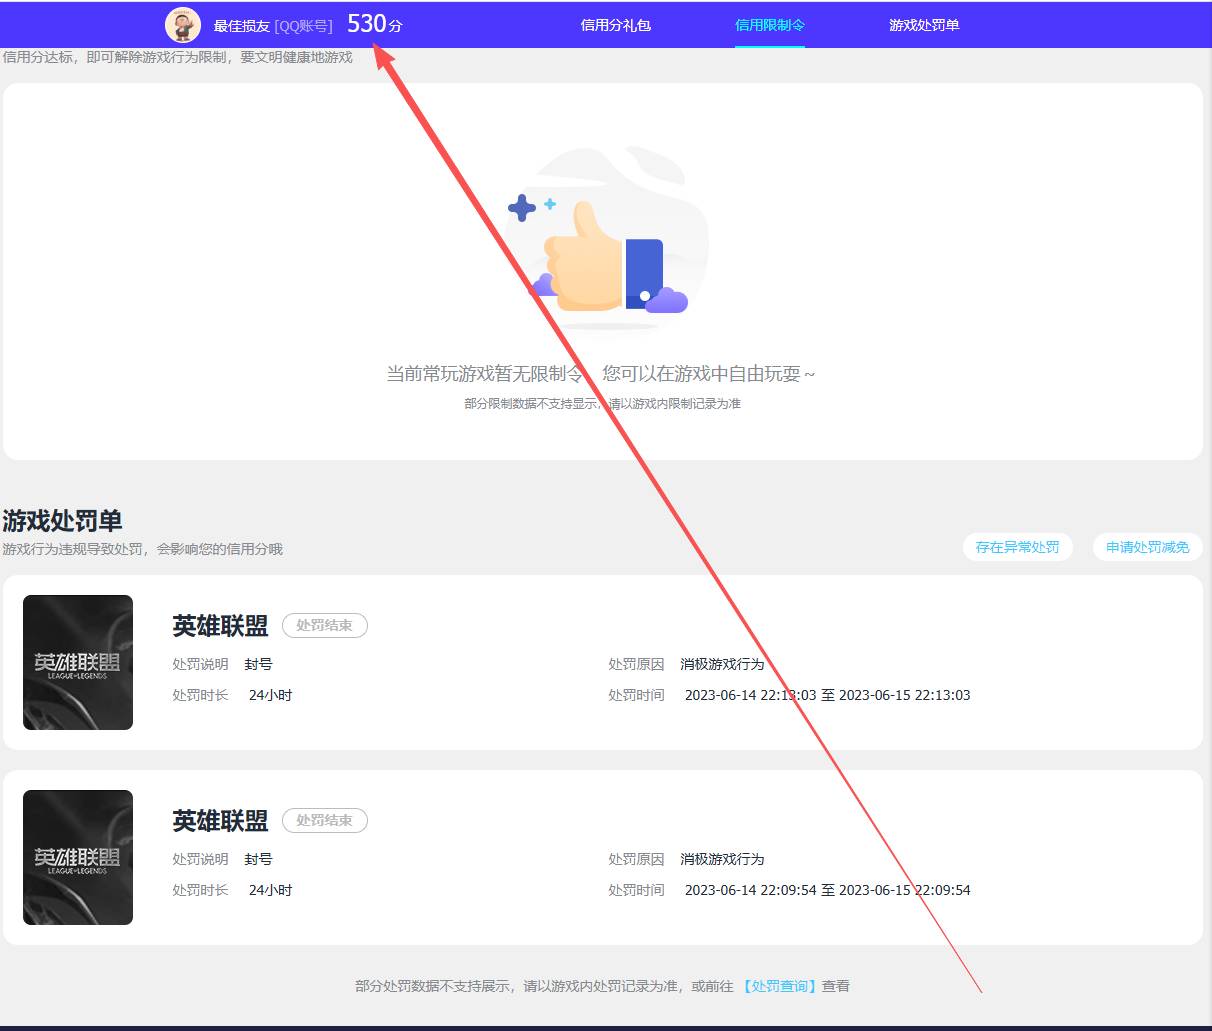This screenshot has width=1212, height=1031.
Task: Open the League of Legends game icon (second penalty)
Action: [x=77, y=856]
